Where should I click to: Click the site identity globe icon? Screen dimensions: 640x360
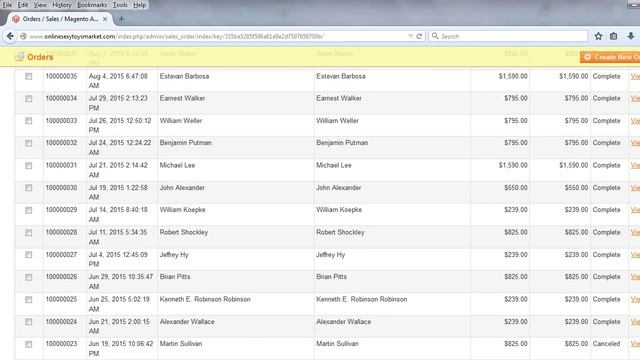coord(24,36)
